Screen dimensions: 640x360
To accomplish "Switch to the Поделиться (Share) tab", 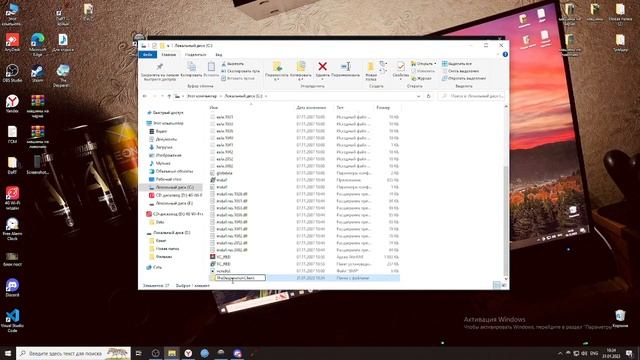I will click(x=195, y=54).
